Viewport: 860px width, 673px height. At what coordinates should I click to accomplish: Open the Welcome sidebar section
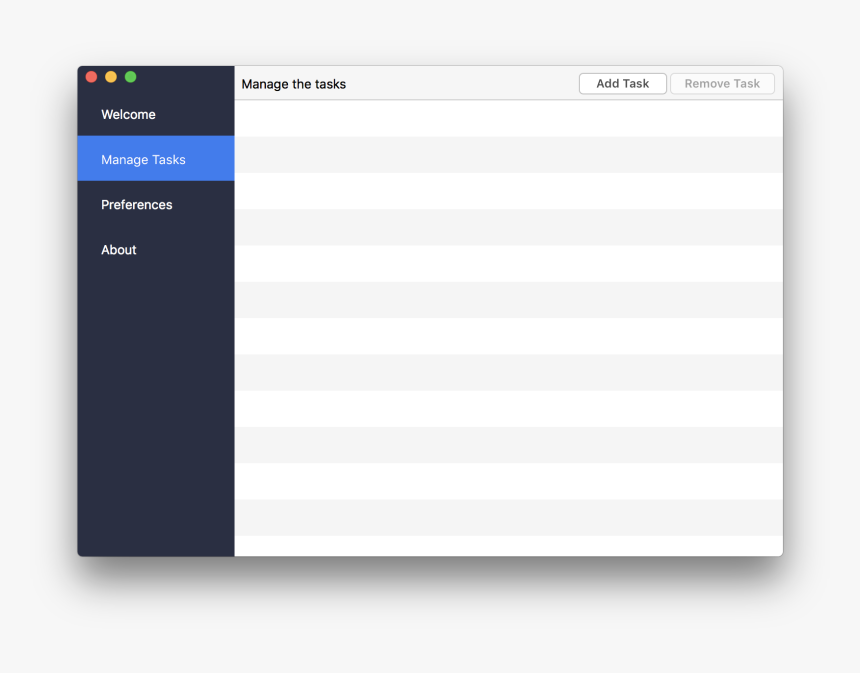point(156,114)
